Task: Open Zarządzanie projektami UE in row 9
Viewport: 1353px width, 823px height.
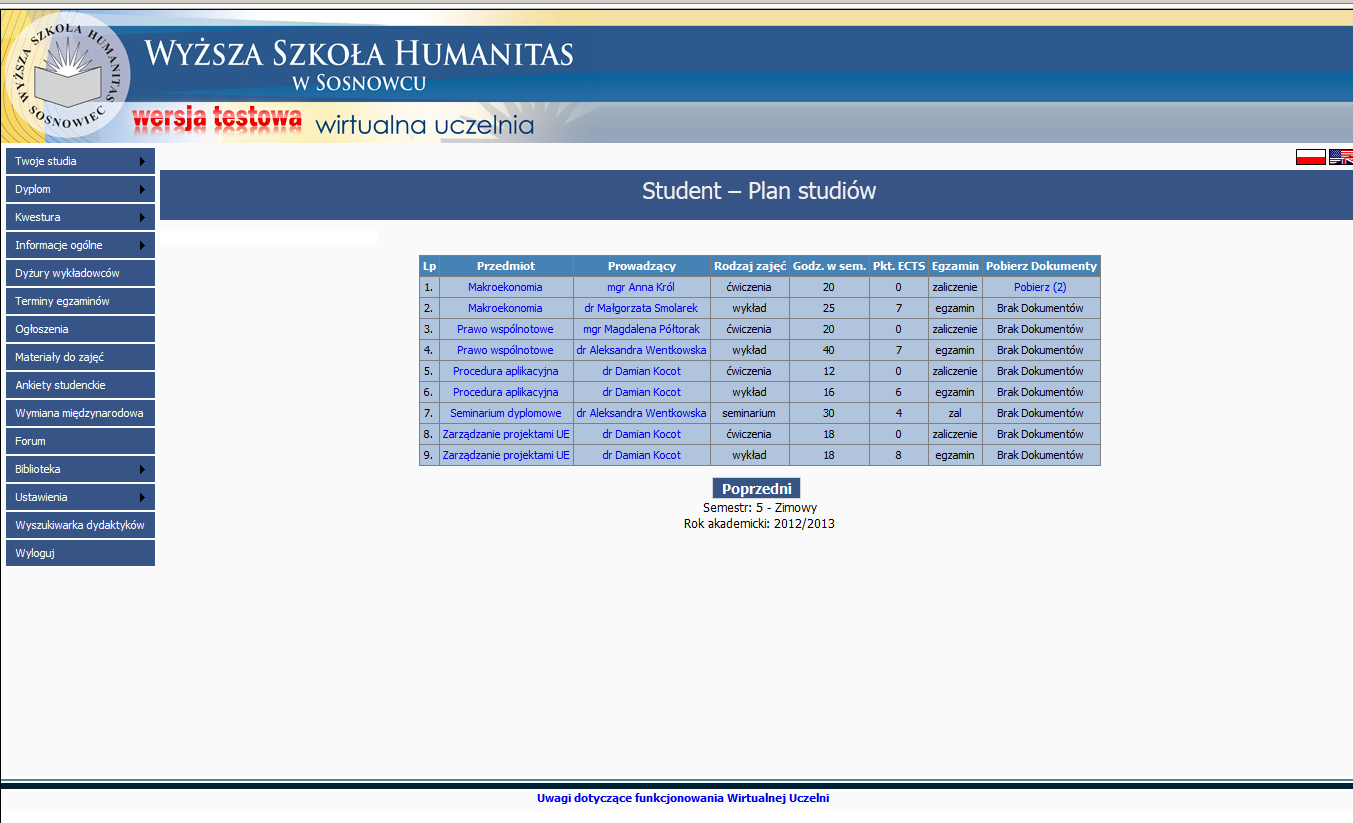Action: click(506, 455)
